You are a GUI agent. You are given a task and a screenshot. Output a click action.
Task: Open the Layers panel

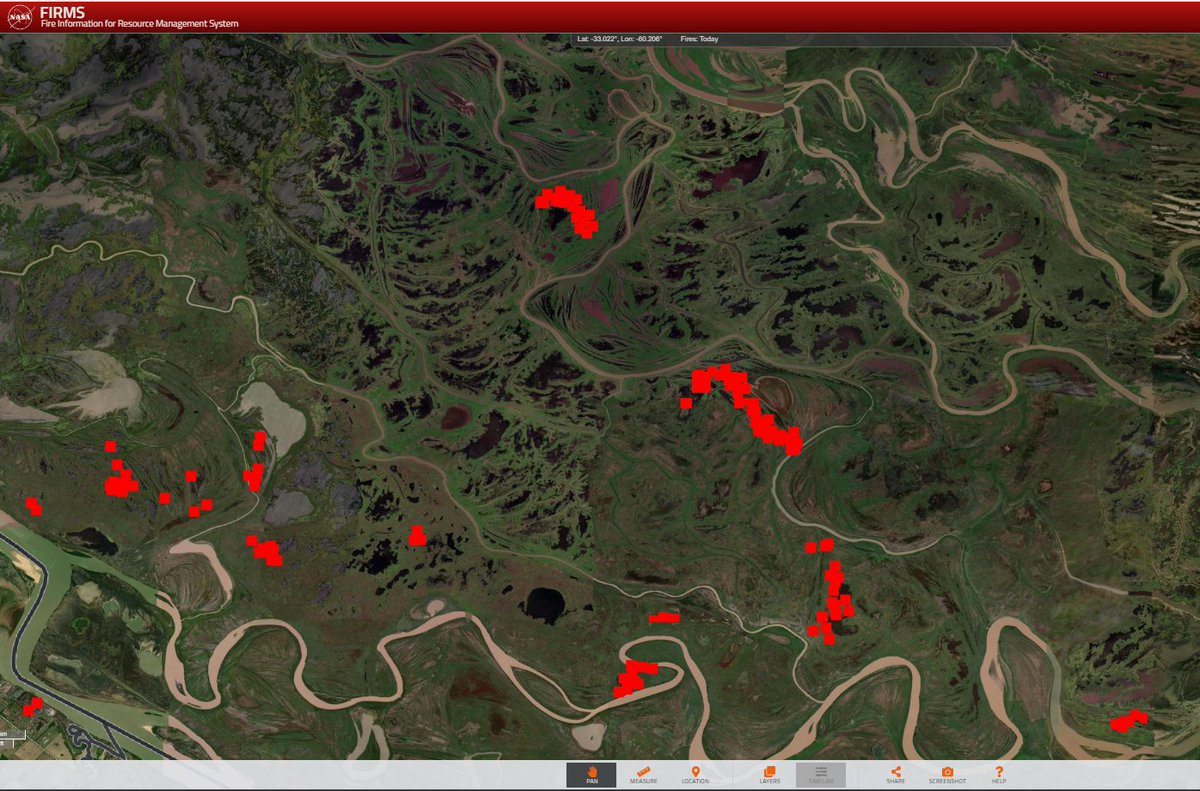click(769, 775)
